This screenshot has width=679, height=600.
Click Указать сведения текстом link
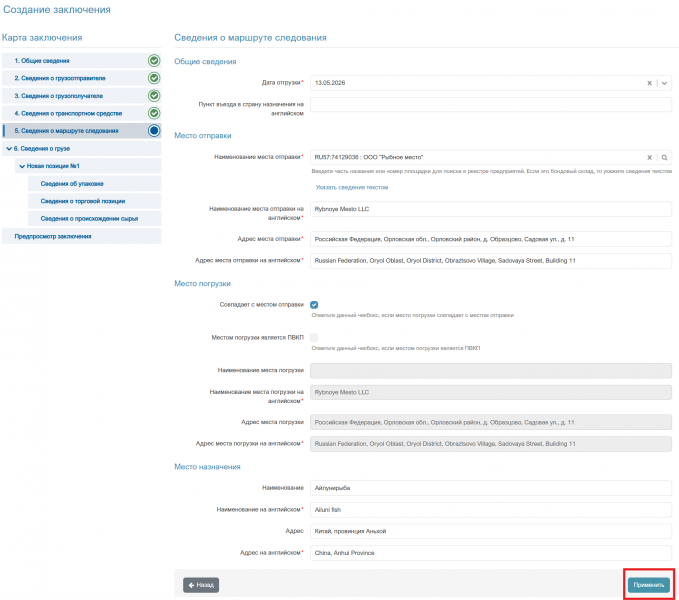352,187
